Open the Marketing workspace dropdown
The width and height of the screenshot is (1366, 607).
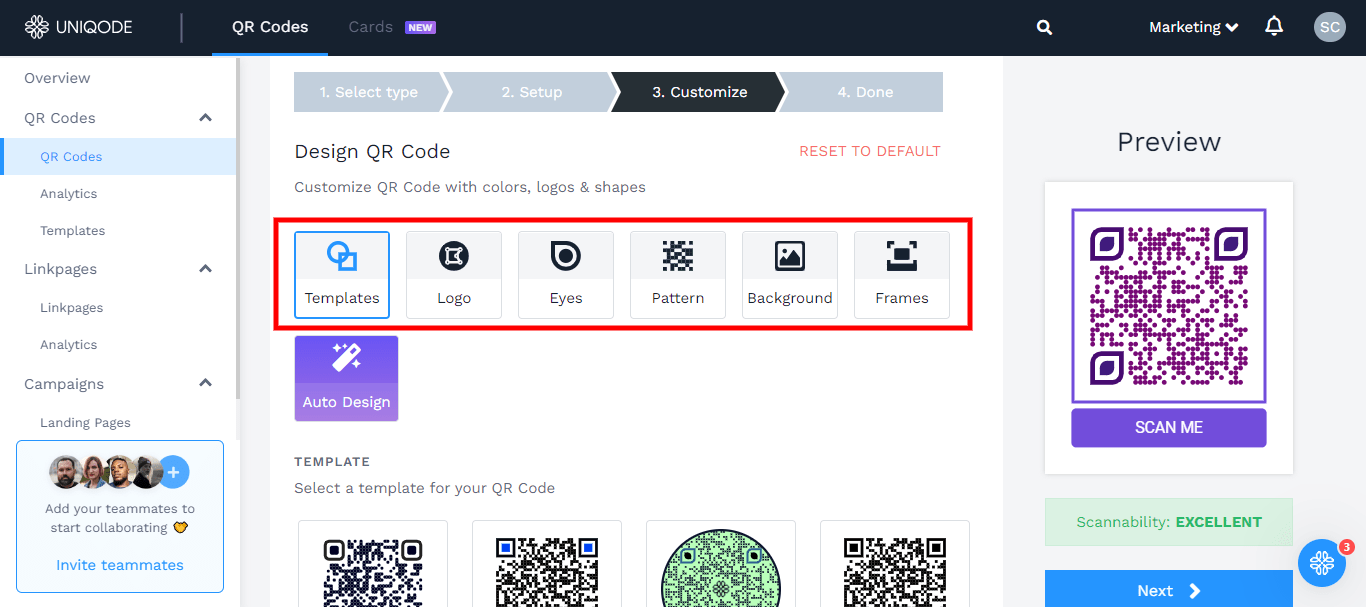(1193, 27)
